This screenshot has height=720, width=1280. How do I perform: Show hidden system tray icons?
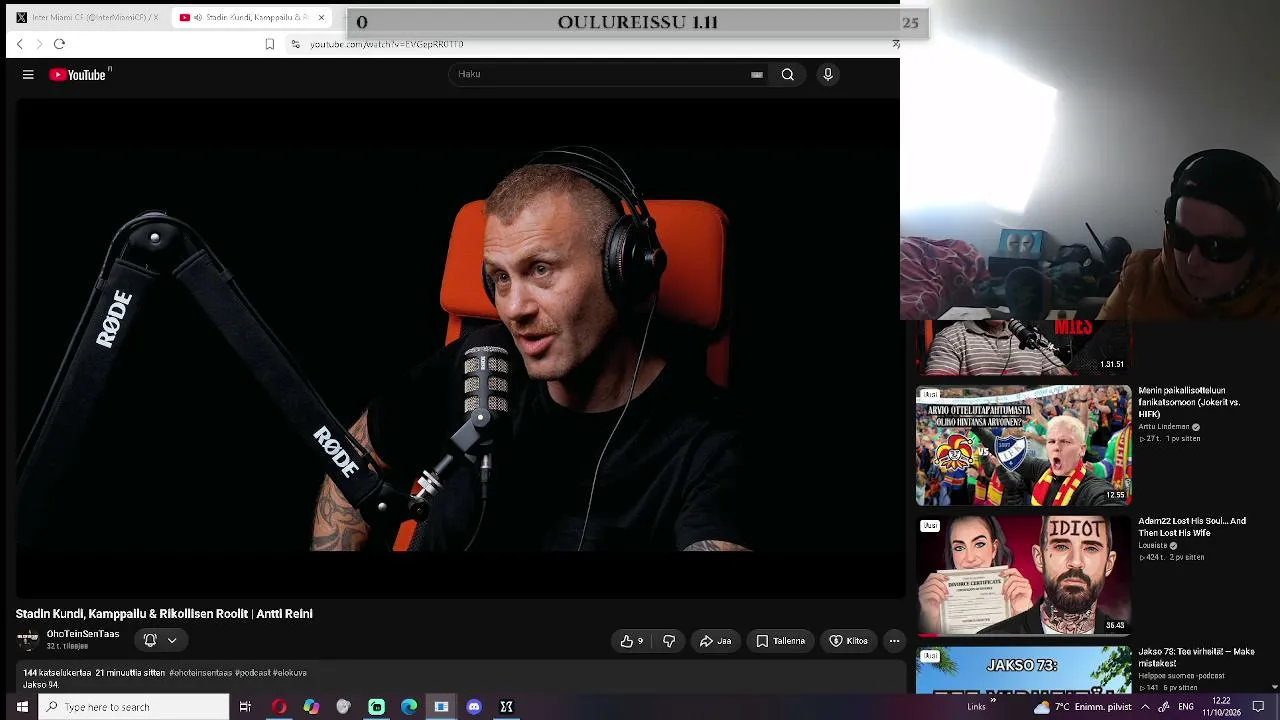[1145, 707]
